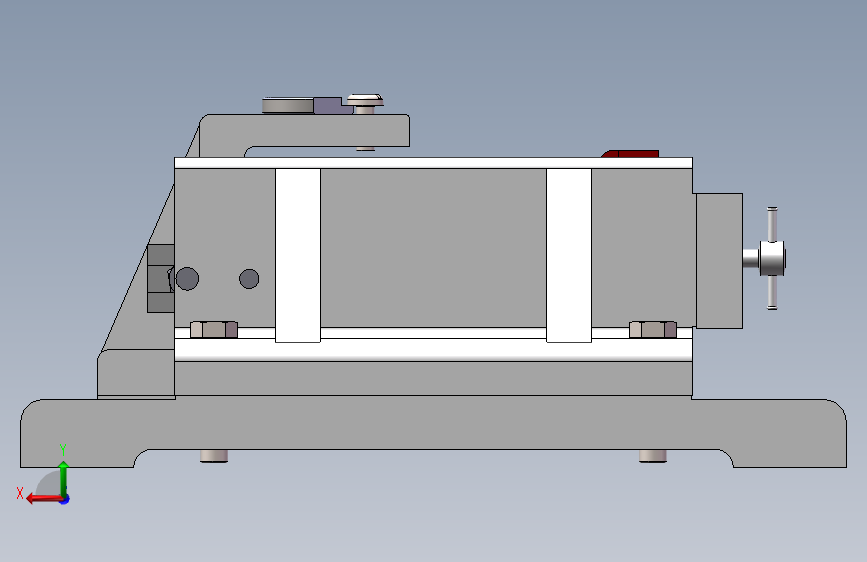Select the red block on top of the body
This screenshot has width=867, height=562.
(x=630, y=154)
